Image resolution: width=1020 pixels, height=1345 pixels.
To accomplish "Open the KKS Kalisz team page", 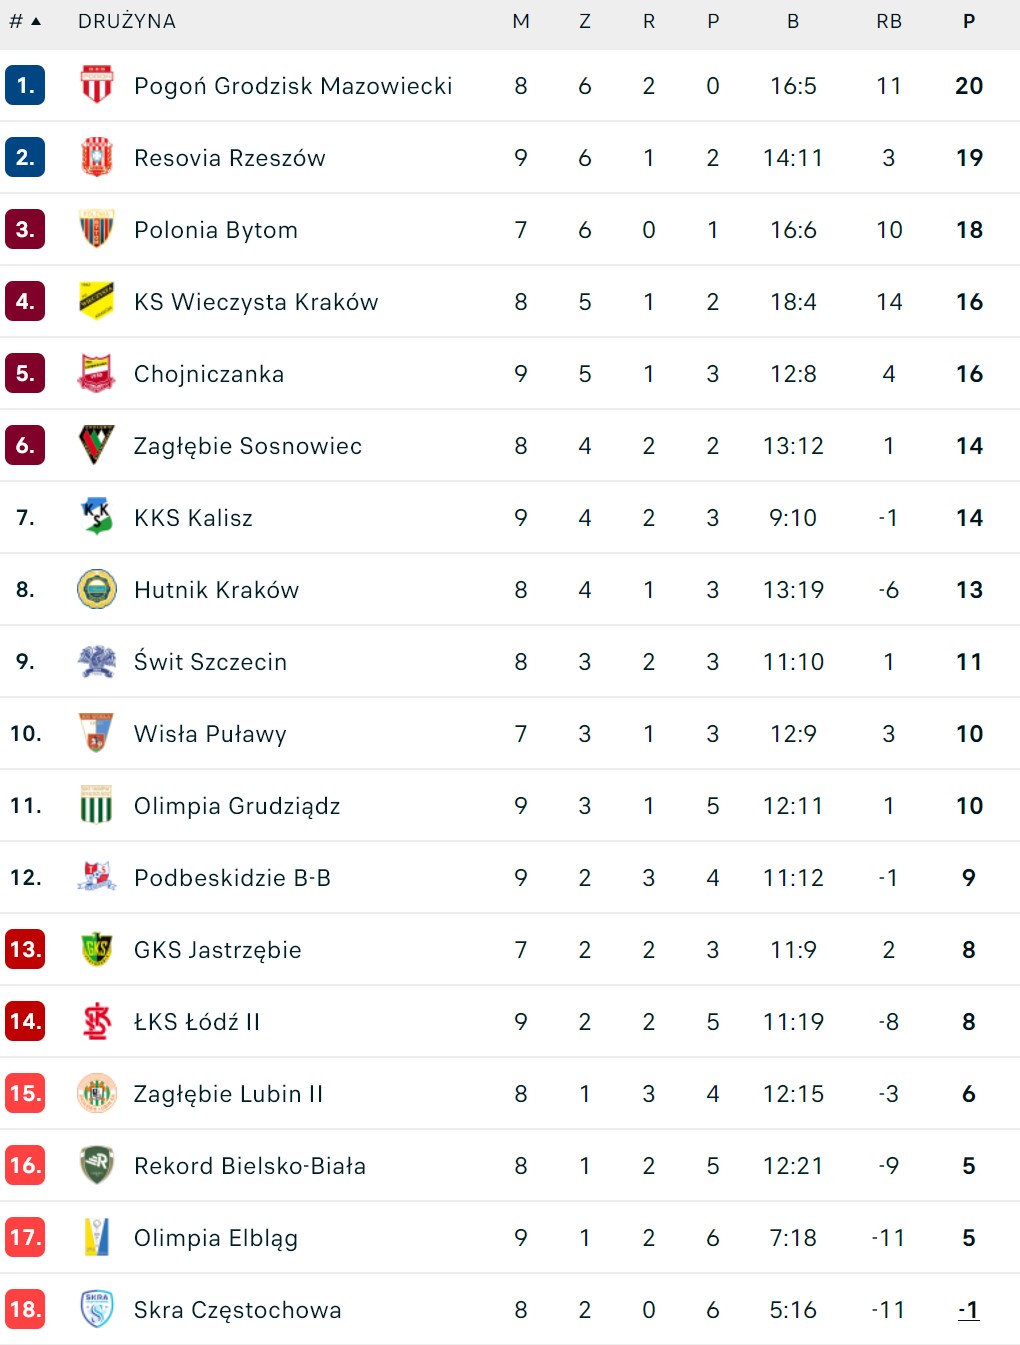I will [193, 518].
